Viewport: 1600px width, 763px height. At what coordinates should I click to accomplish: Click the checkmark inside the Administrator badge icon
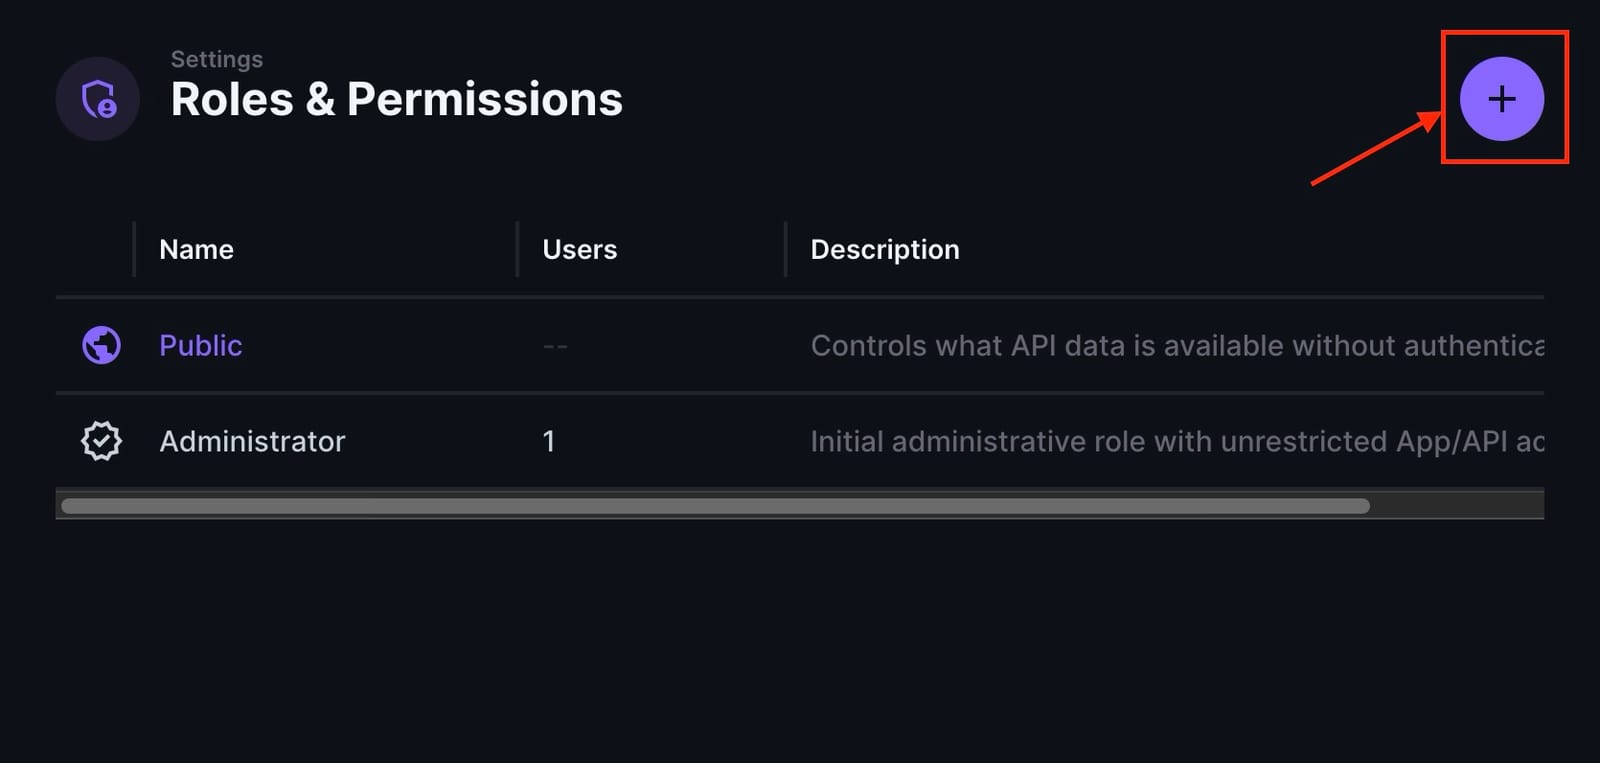click(100, 441)
